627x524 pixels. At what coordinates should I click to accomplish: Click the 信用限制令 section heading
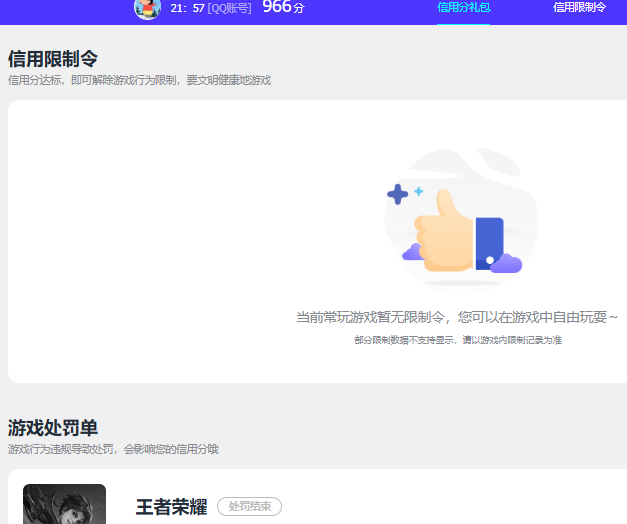coord(53,59)
